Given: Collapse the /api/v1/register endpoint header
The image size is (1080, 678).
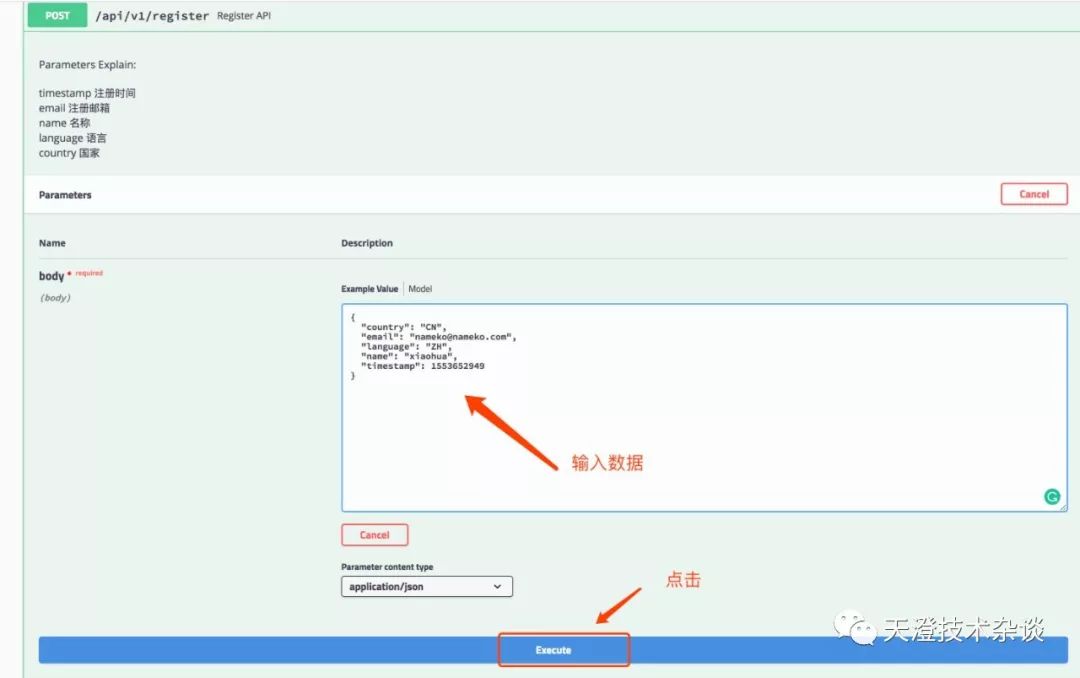Looking at the screenshot, I should (x=551, y=15).
